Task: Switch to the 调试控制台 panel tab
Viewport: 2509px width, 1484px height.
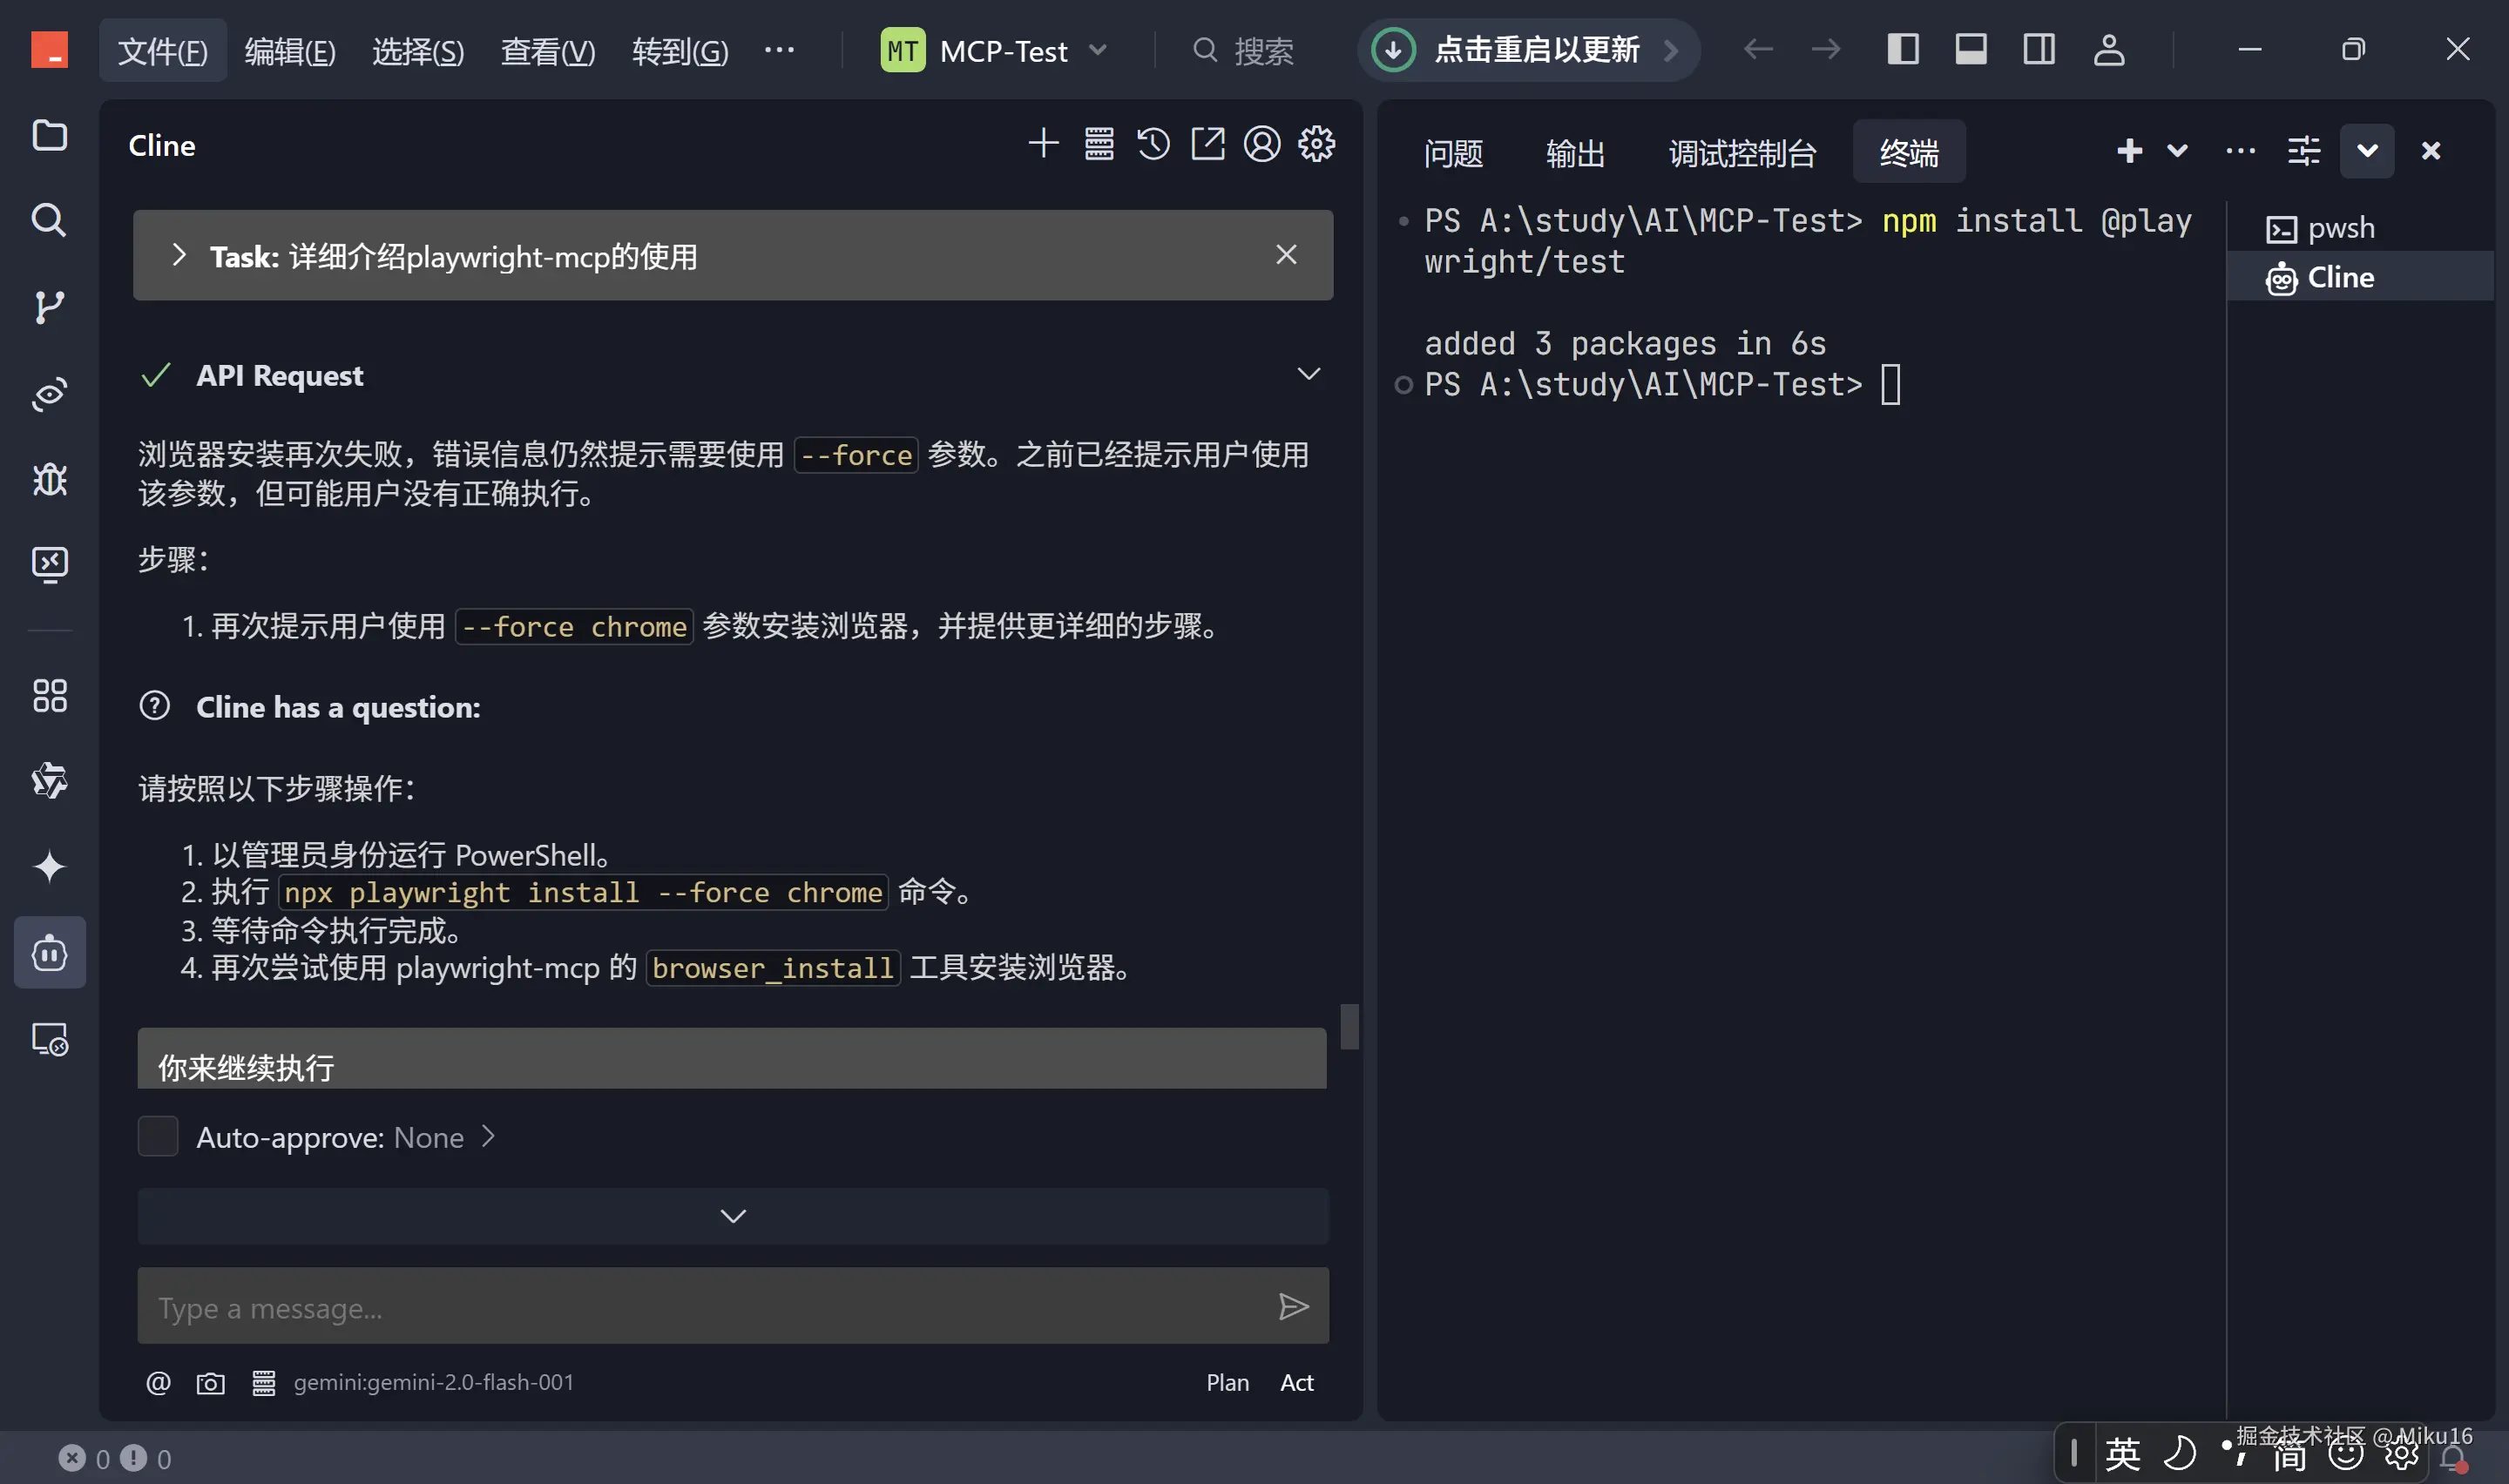Action: (x=1742, y=153)
